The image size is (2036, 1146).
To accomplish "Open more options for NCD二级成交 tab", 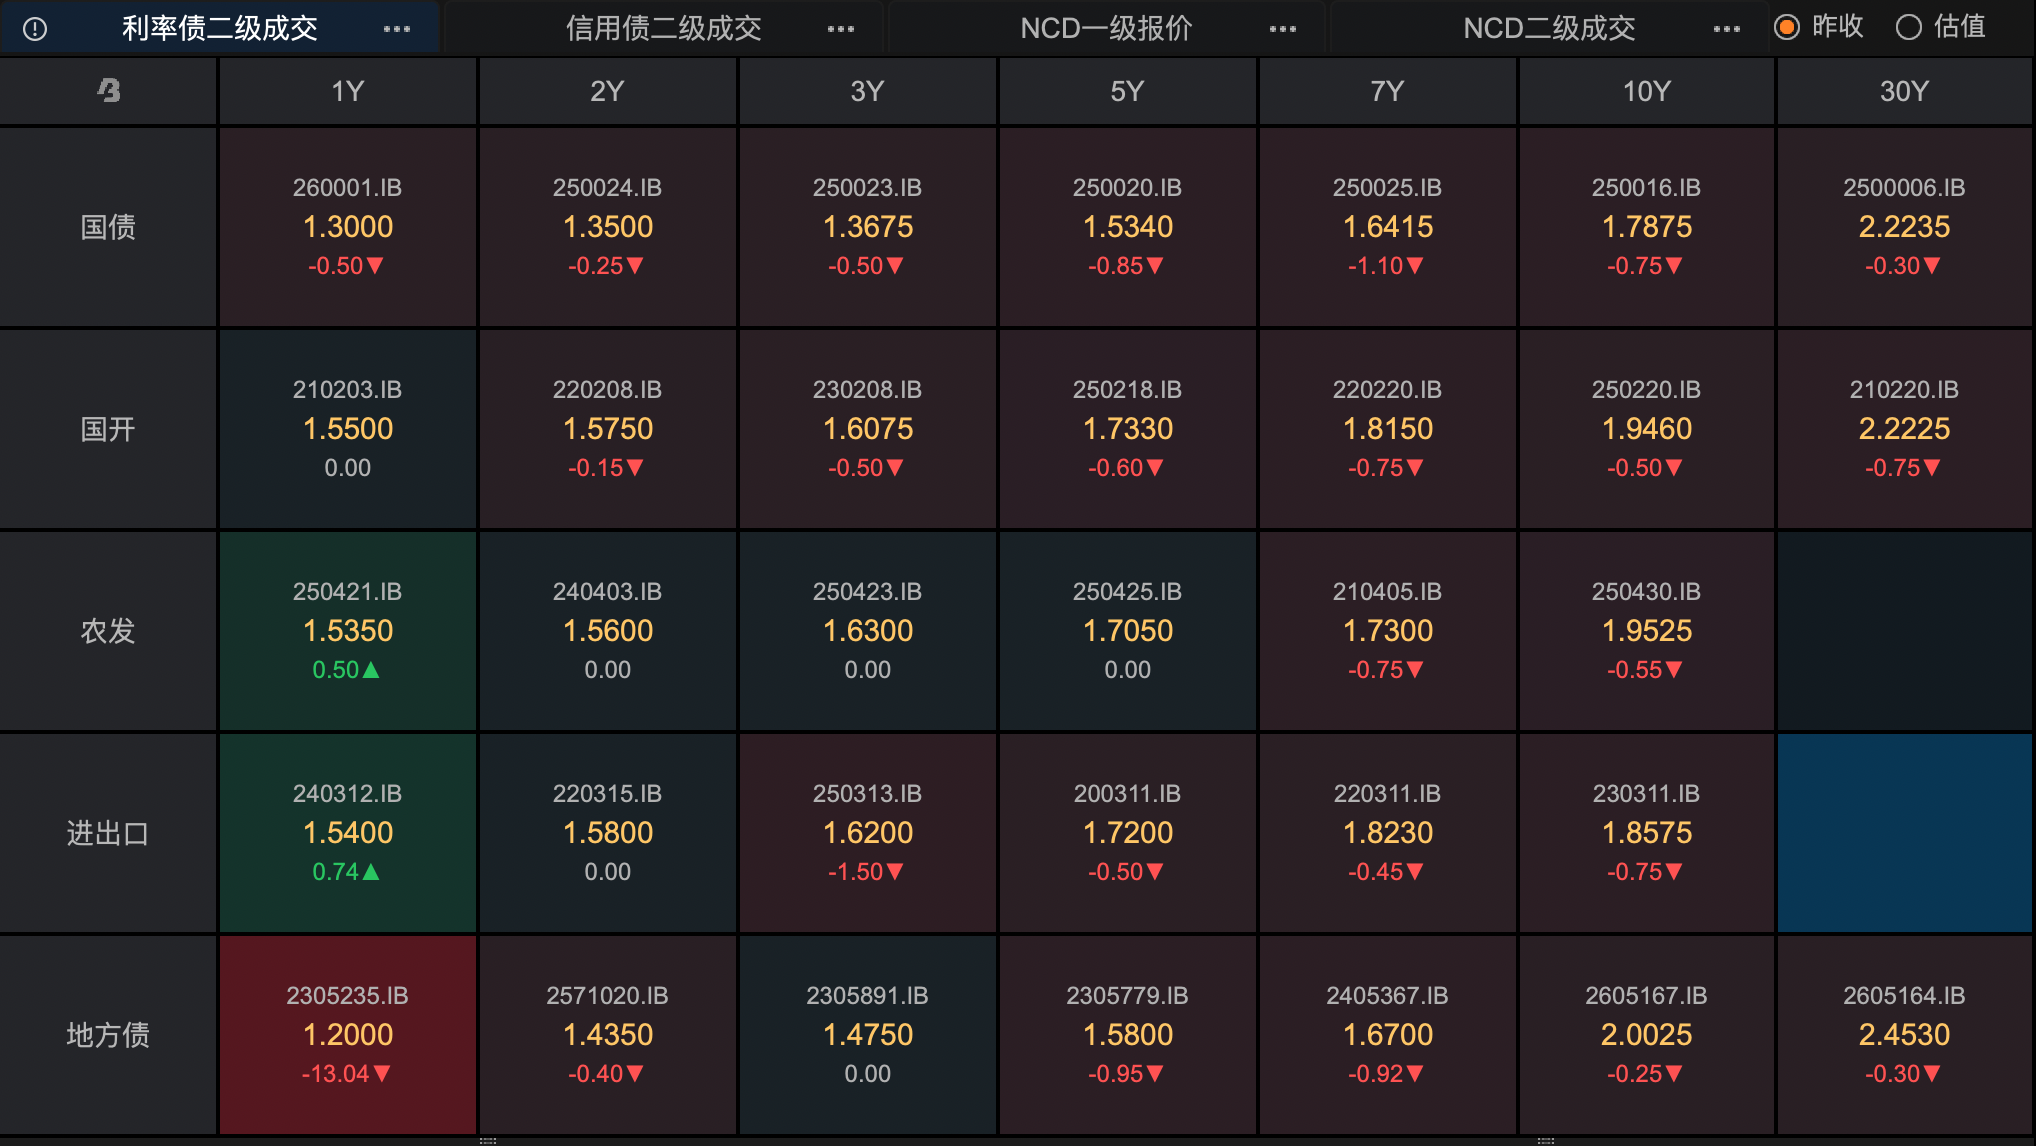I will point(1726,29).
